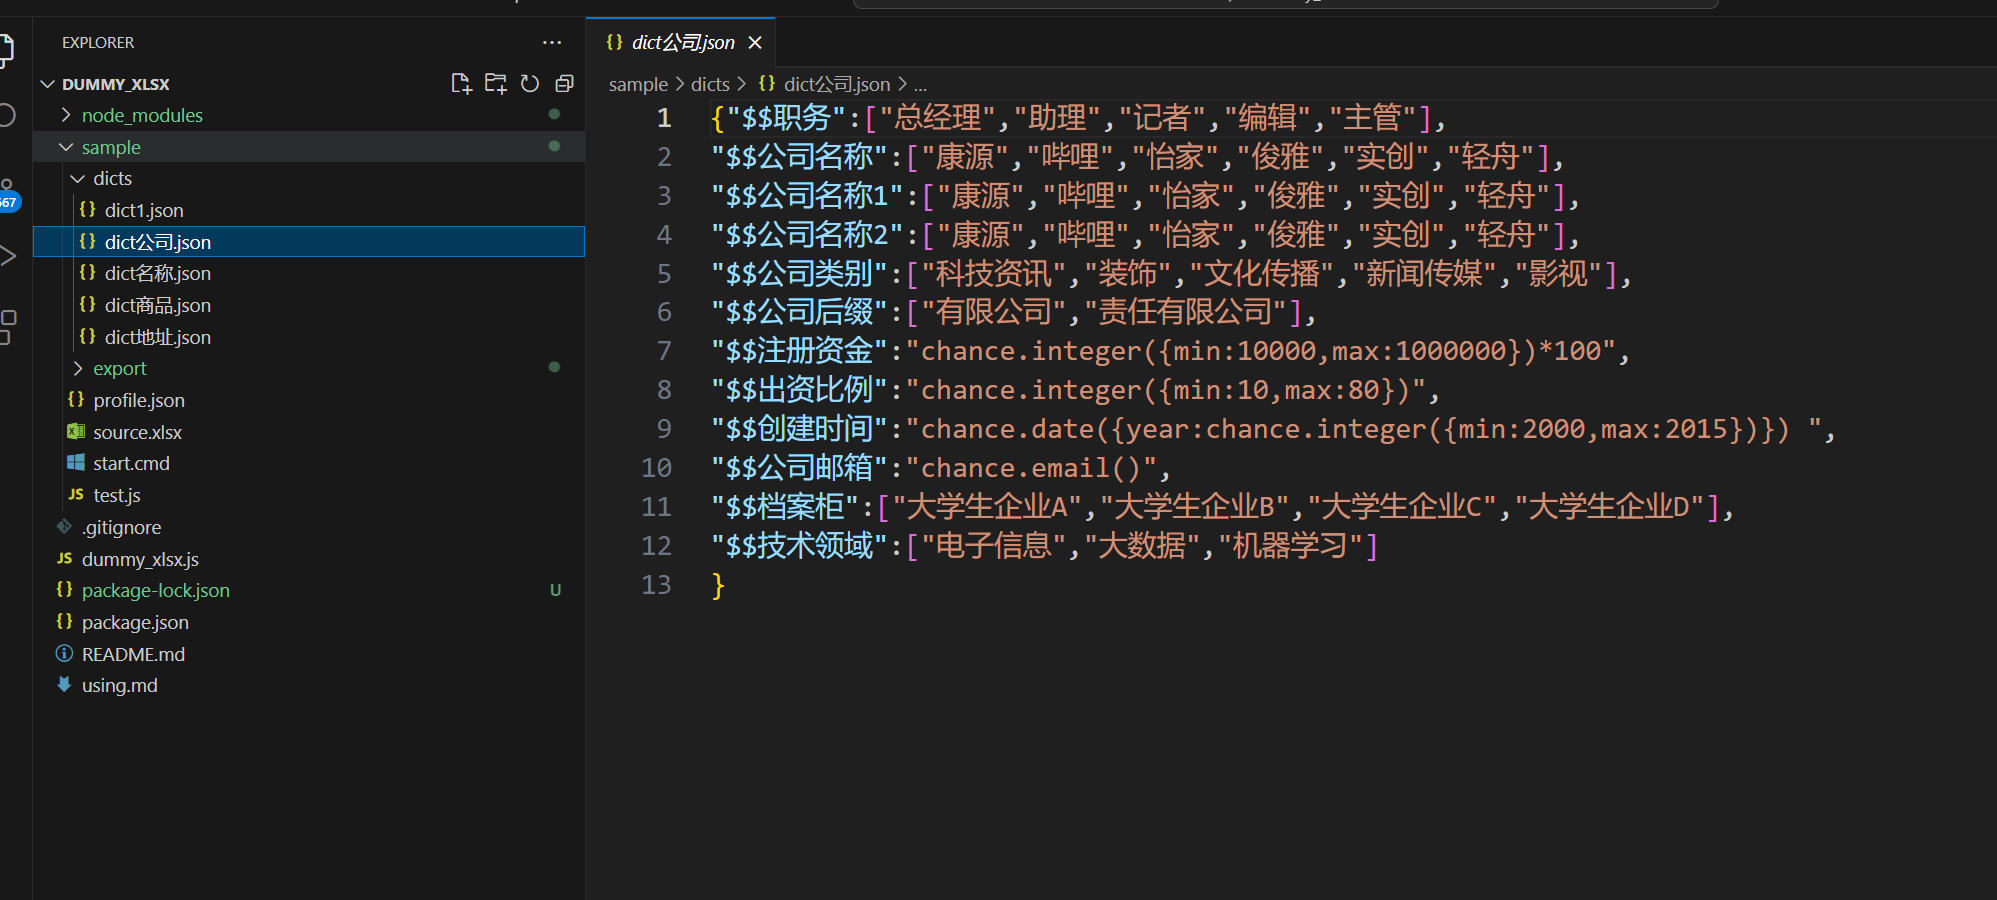This screenshot has width=1997, height=900.
Task: Click the braces icon beside package.json
Action: click(x=64, y=621)
